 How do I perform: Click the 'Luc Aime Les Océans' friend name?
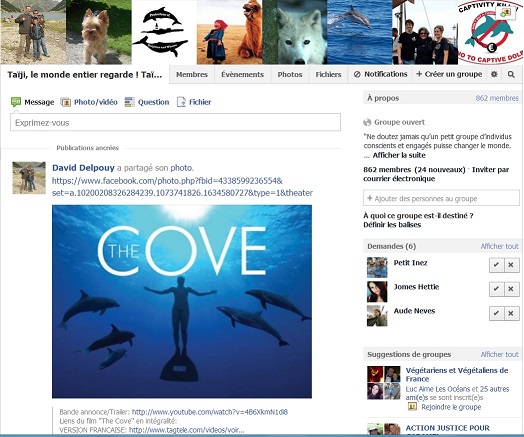coord(438,389)
